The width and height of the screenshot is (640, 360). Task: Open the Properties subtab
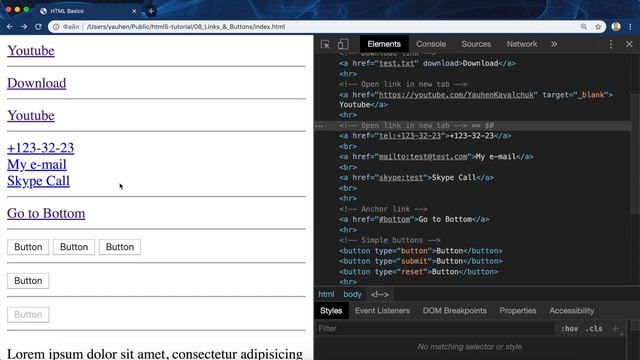pyautogui.click(x=518, y=311)
